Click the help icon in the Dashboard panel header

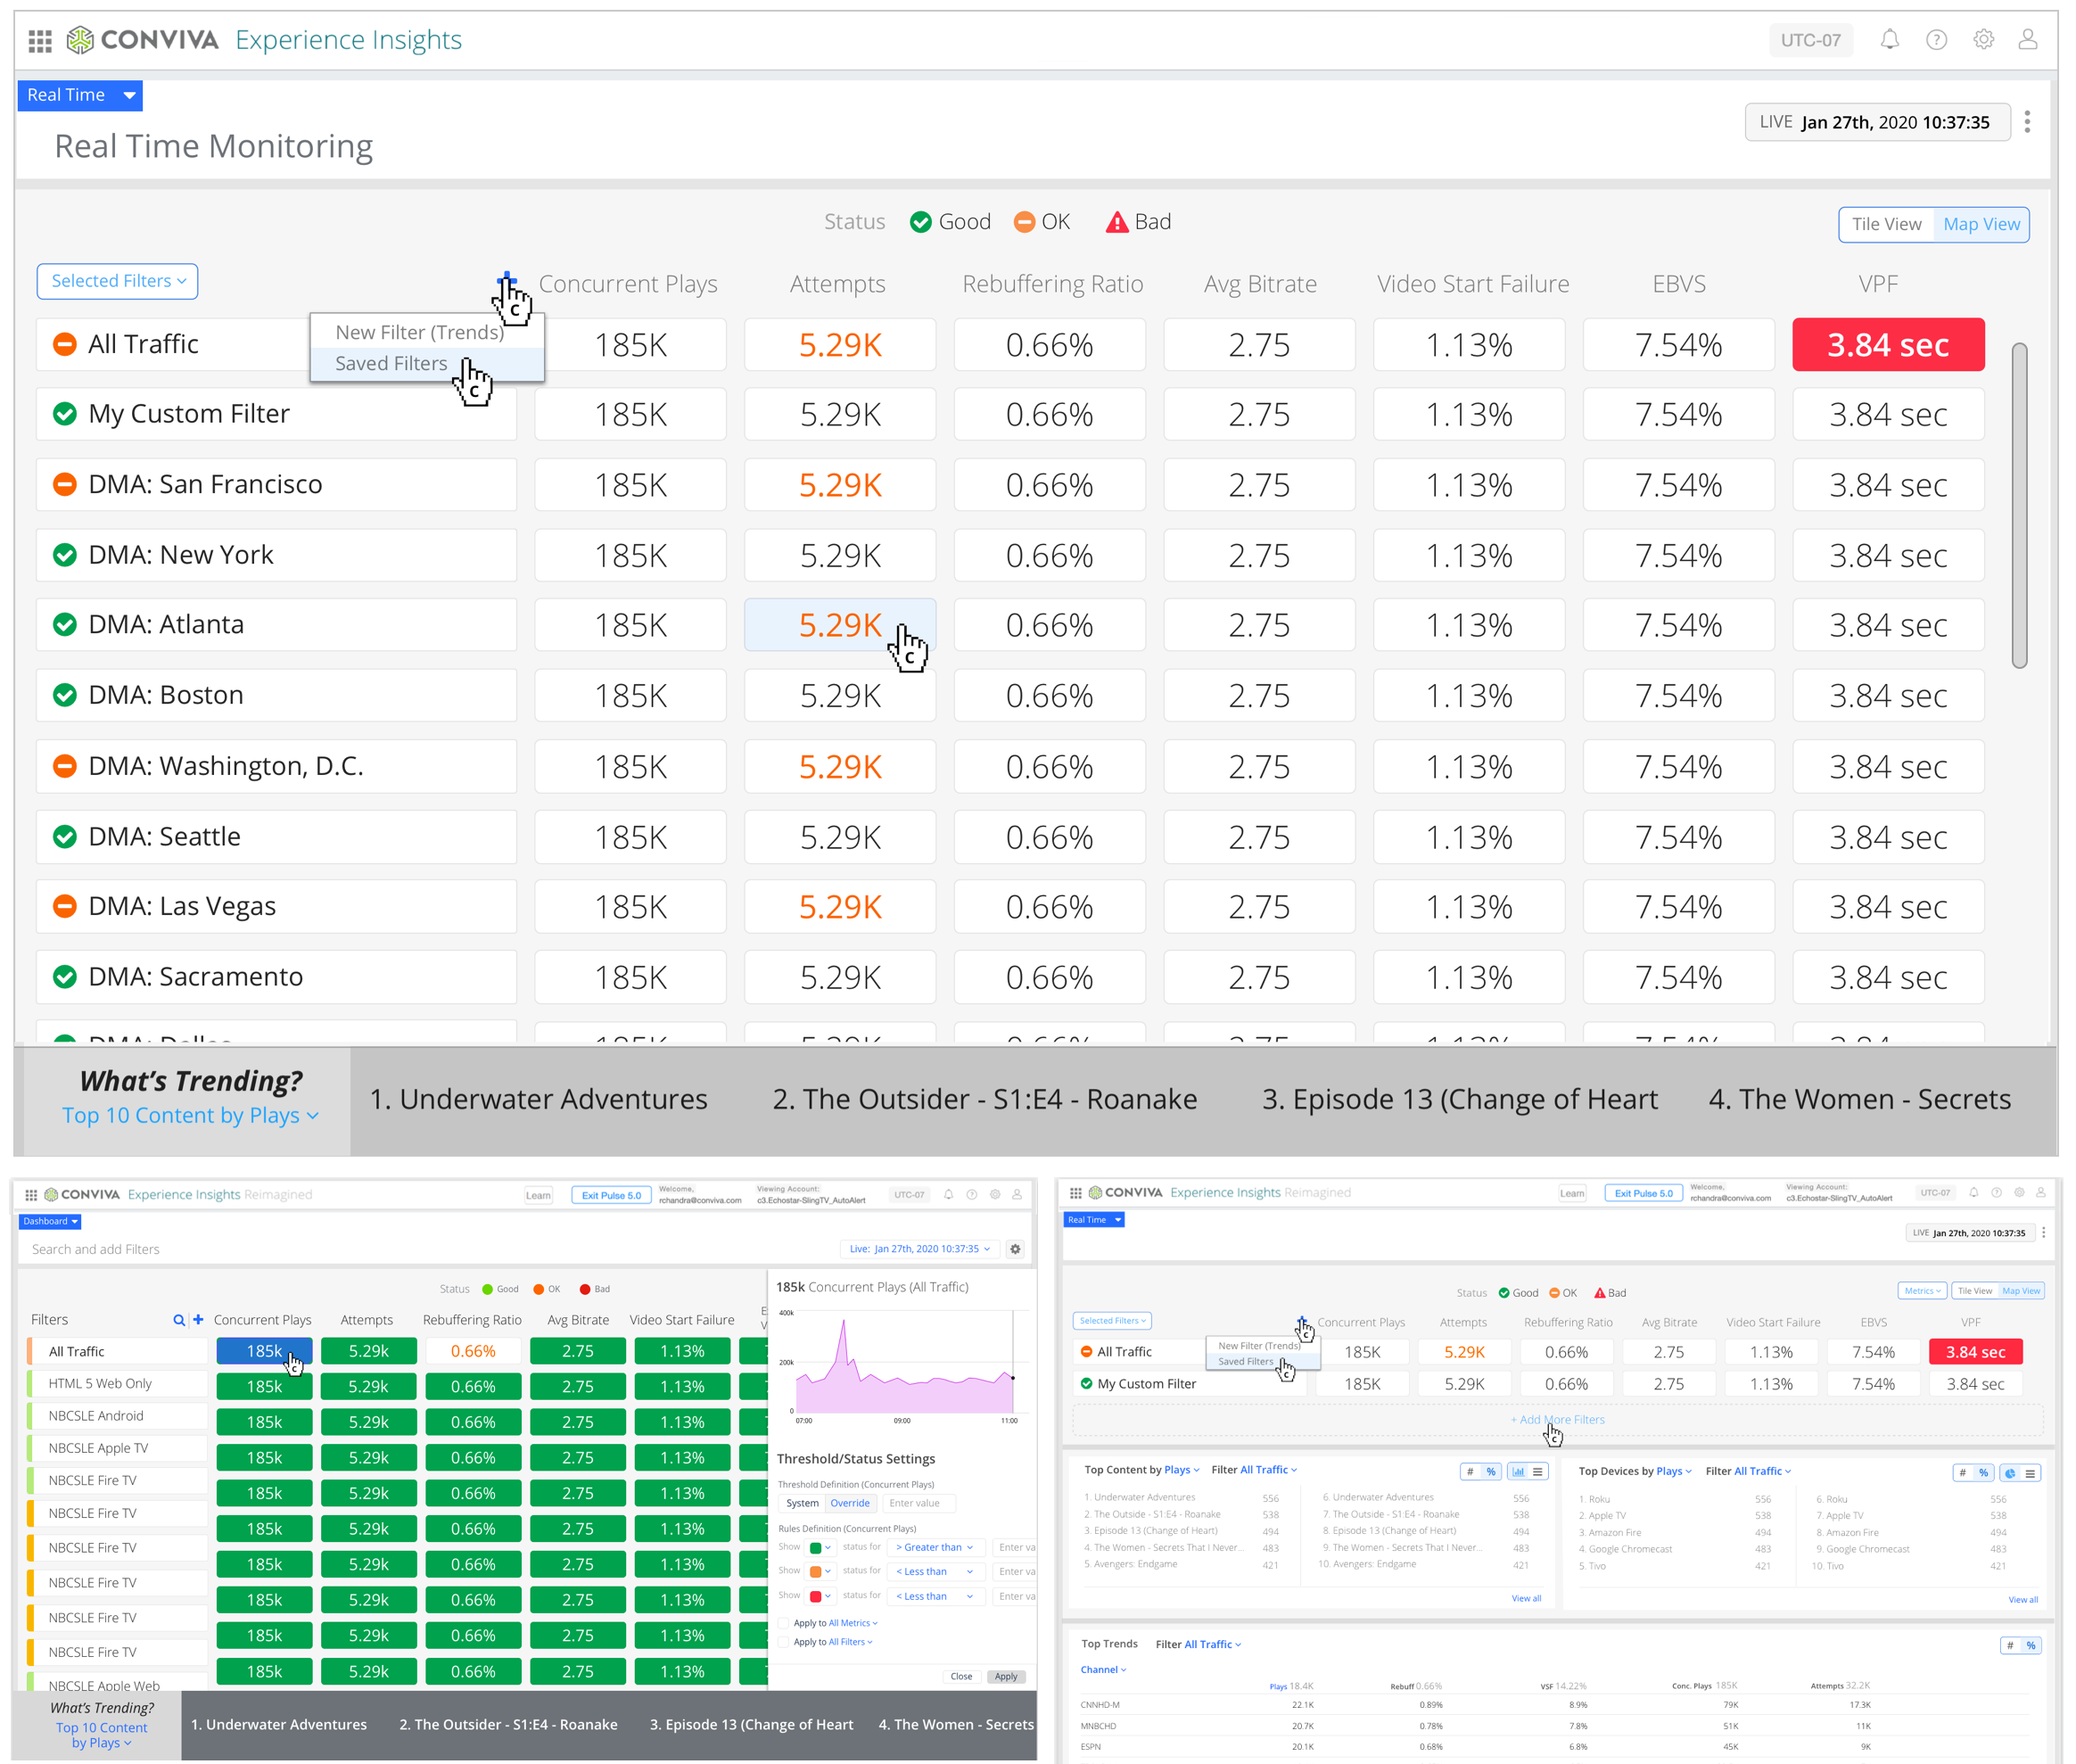[x=971, y=1195]
